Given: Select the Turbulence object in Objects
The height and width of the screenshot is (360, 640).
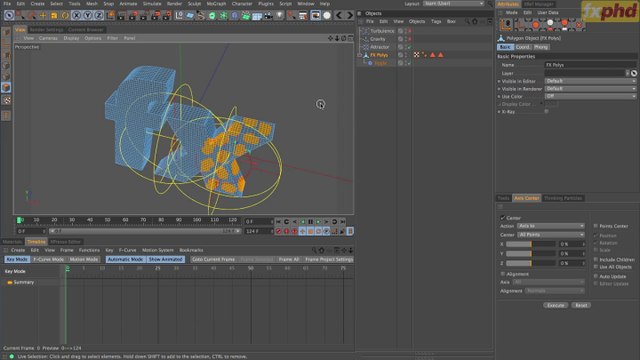Looking at the screenshot, I should (x=382, y=31).
